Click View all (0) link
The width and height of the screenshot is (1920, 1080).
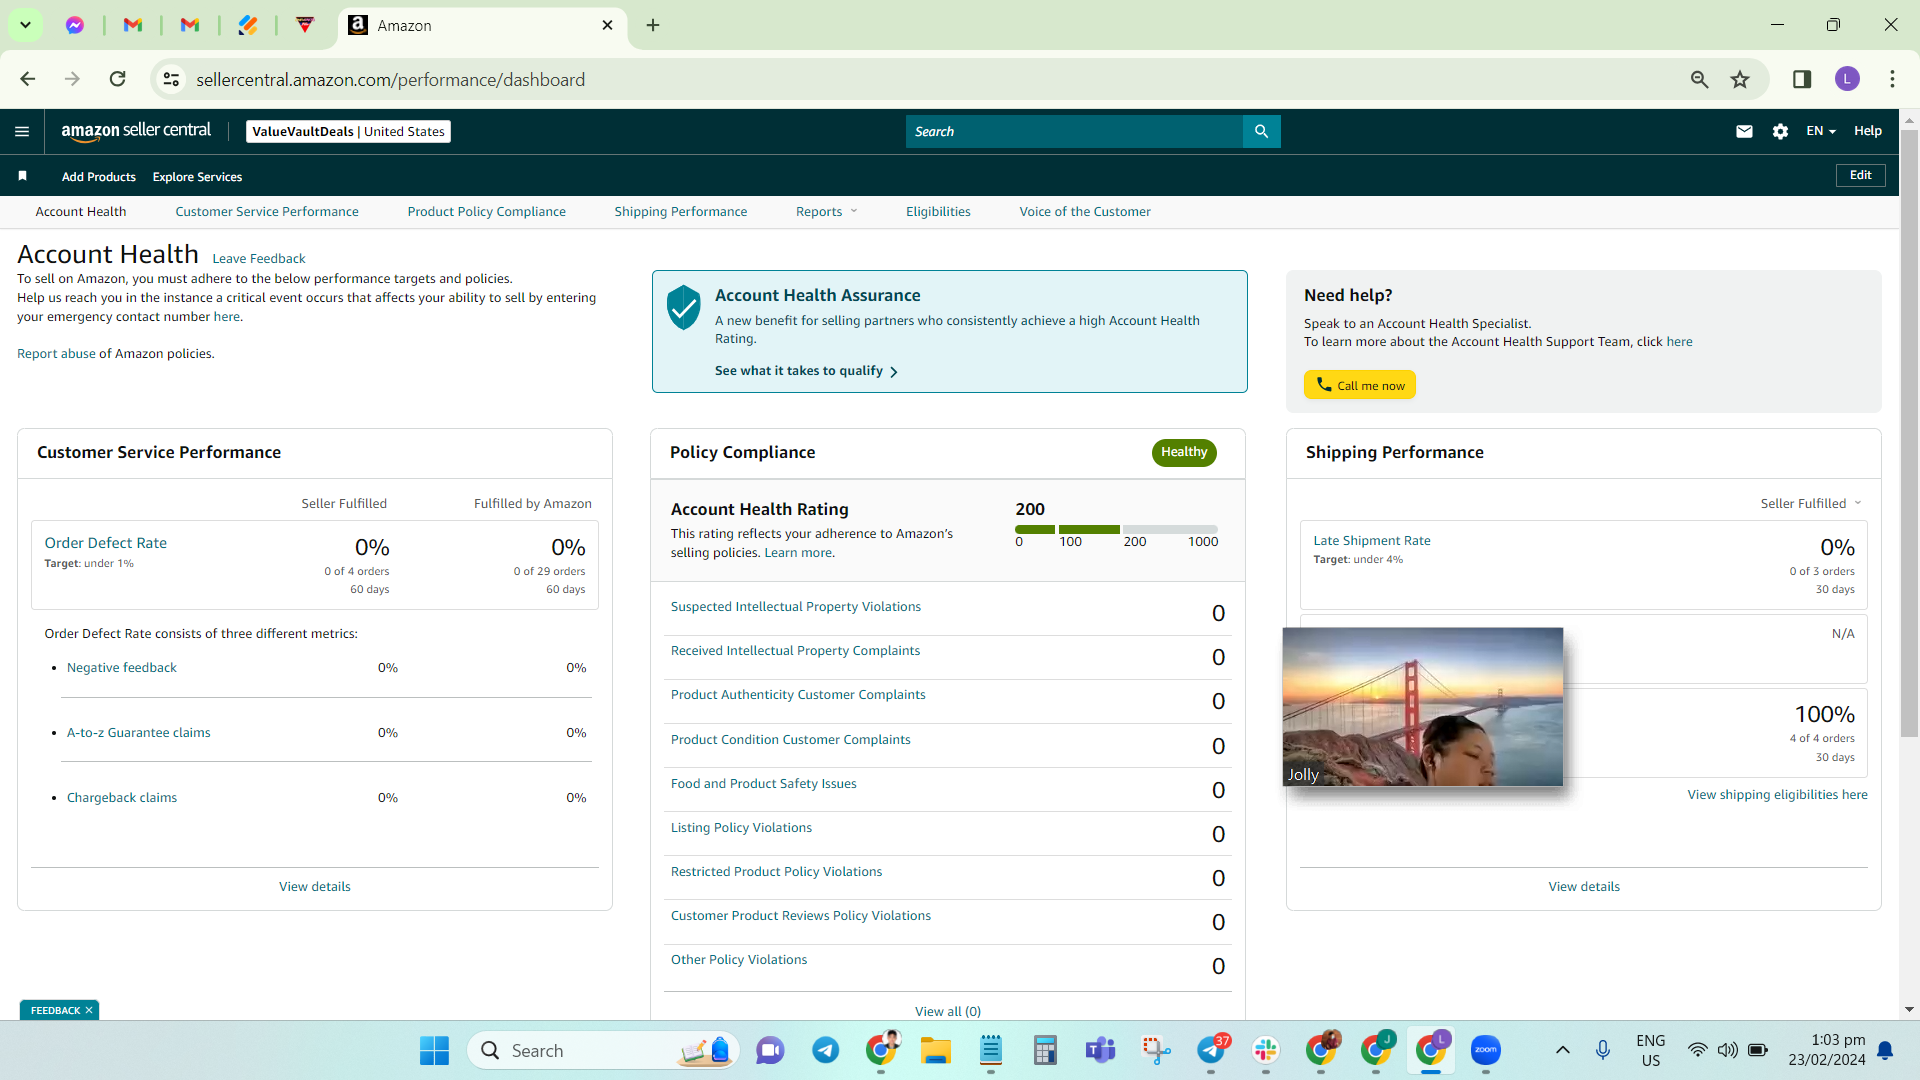pyautogui.click(x=948, y=1011)
